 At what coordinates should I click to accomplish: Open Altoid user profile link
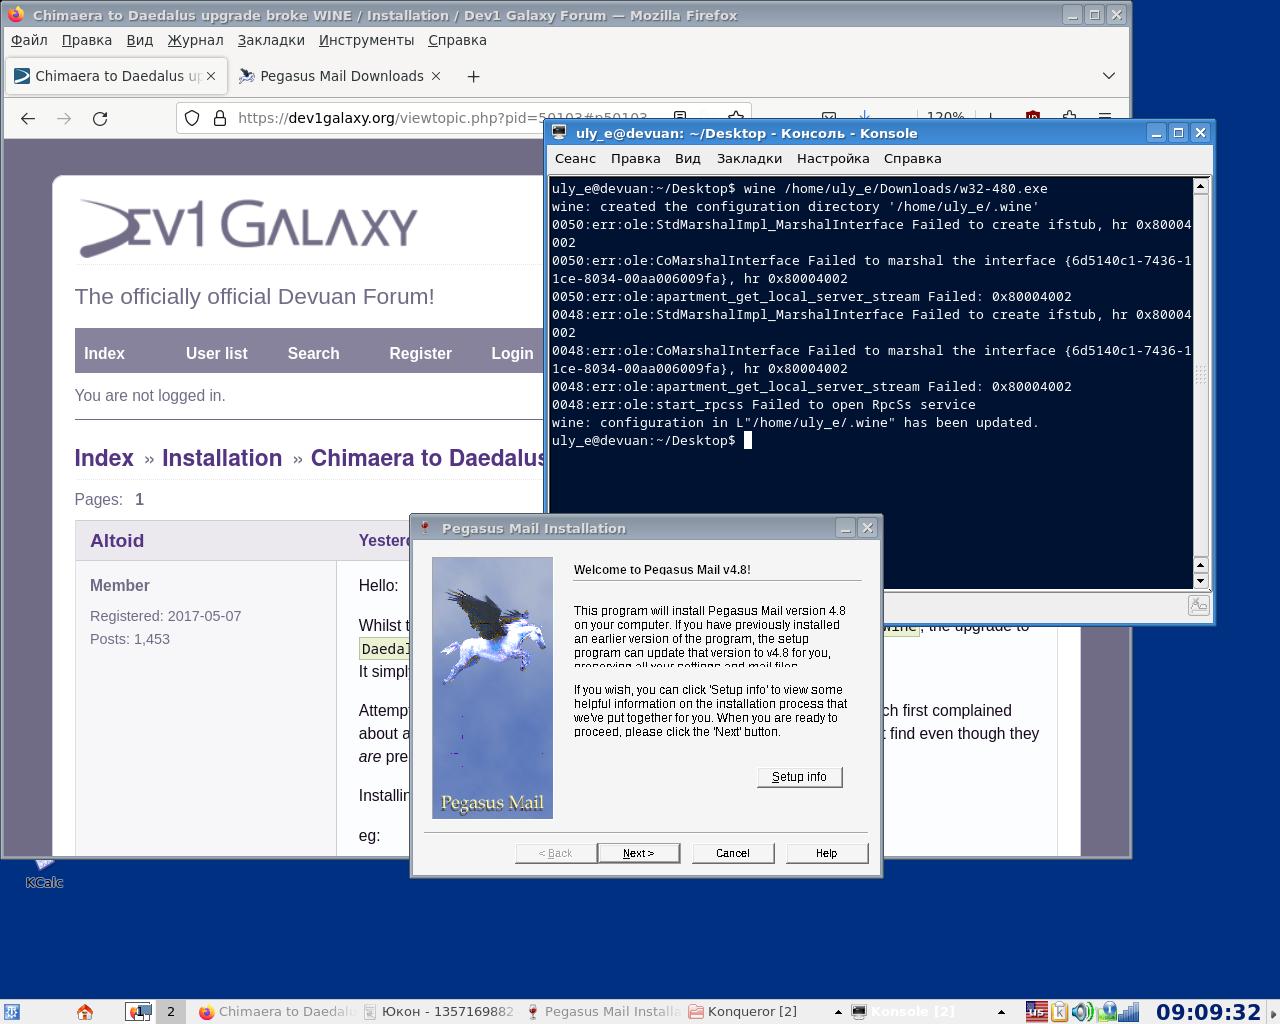pyautogui.click(x=117, y=540)
